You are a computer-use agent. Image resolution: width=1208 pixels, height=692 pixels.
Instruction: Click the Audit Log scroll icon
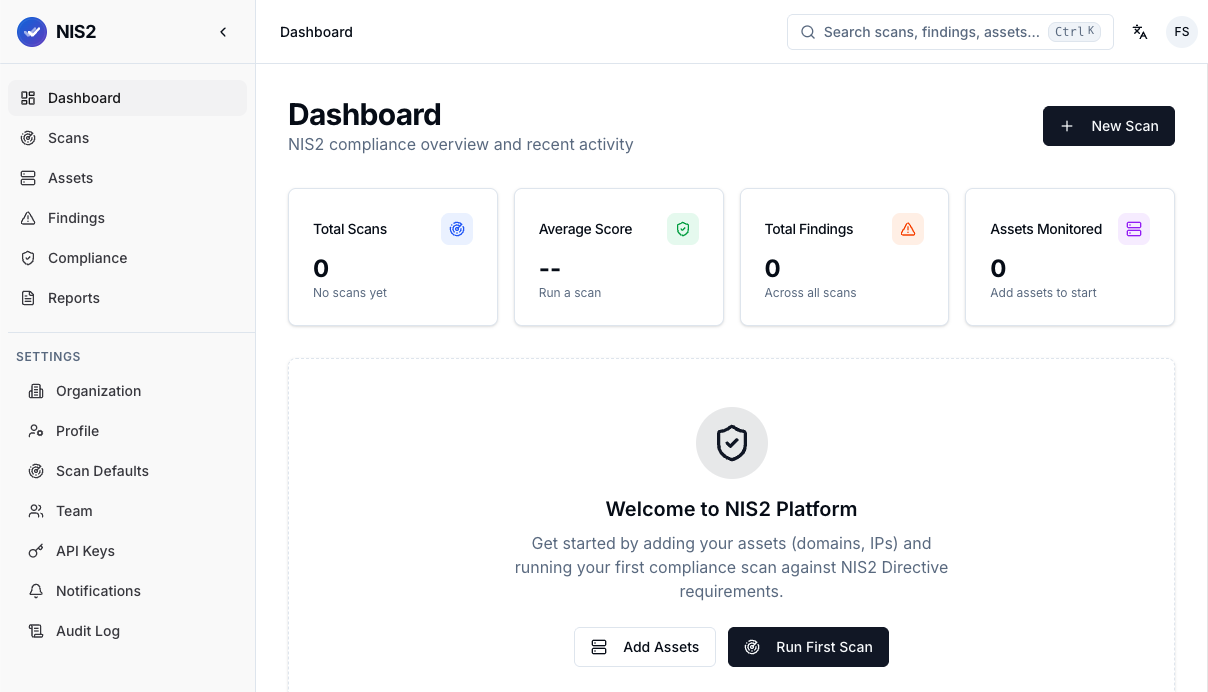tap(36, 631)
